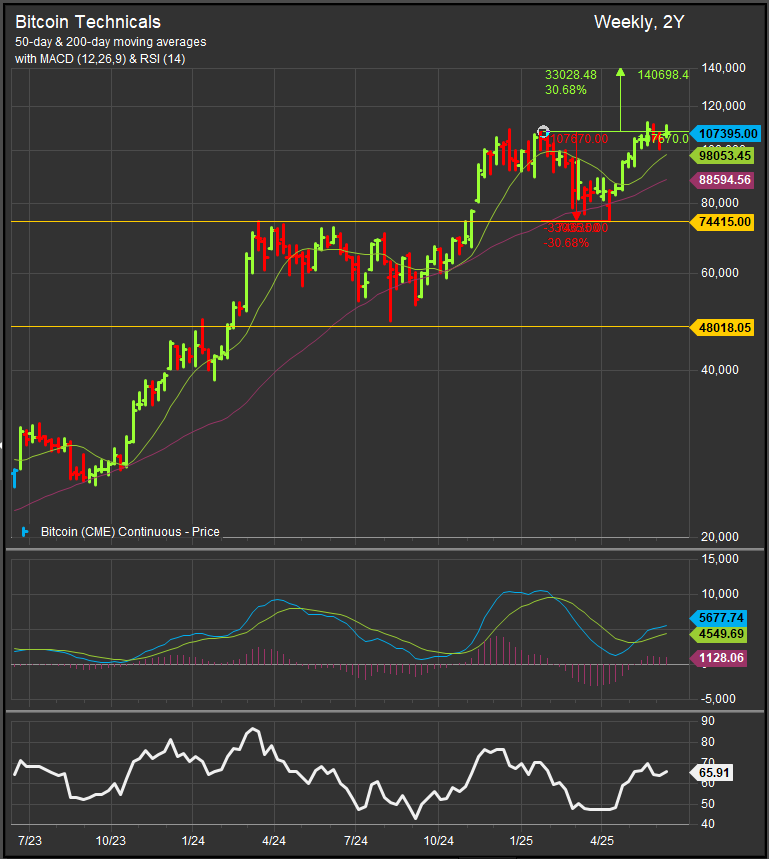This screenshot has width=769, height=859.
Task: Select the 48018.05 horizontal level tag
Action: click(x=722, y=328)
